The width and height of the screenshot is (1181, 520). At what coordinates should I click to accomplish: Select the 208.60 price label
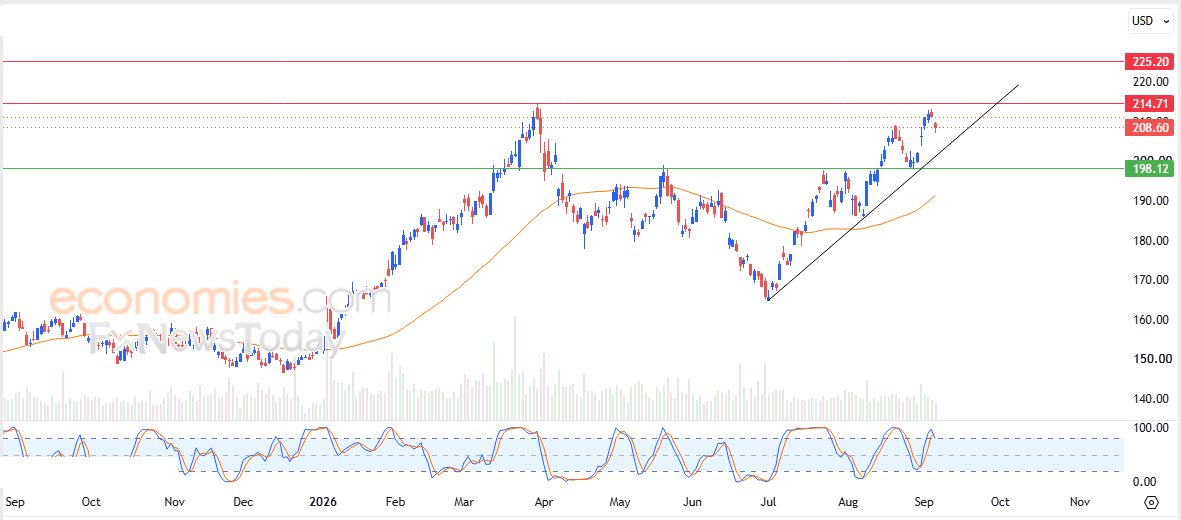point(1147,127)
